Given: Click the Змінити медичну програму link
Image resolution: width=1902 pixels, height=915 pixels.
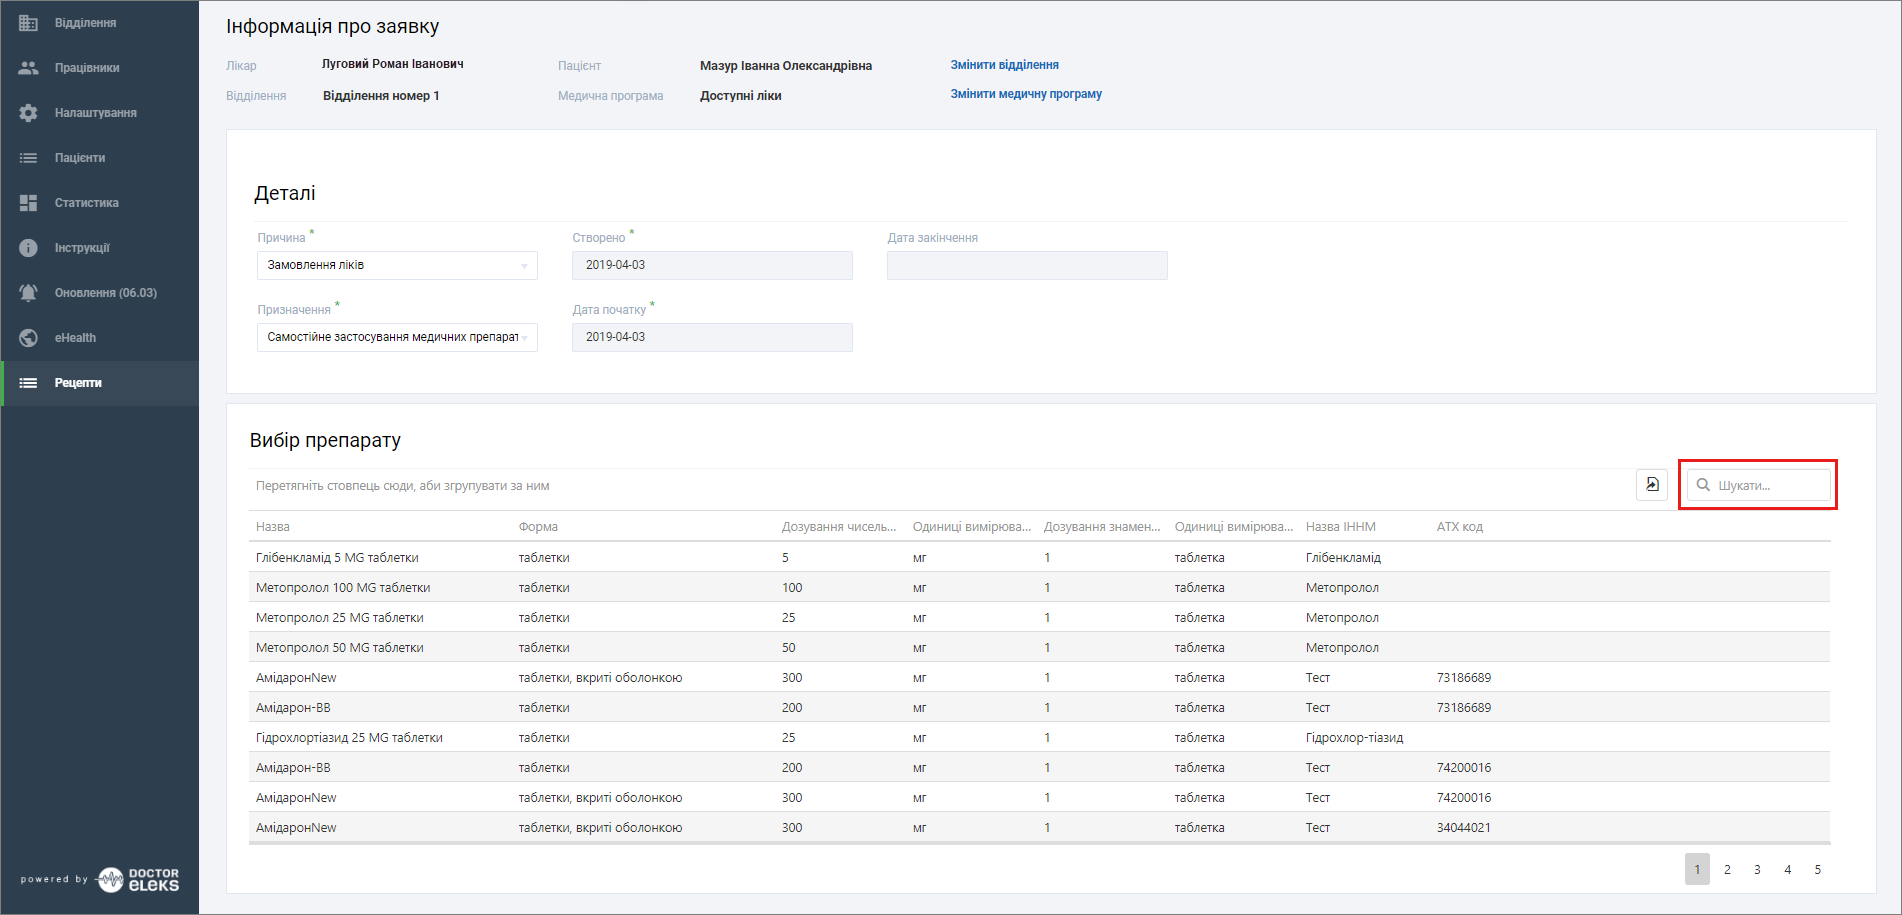Looking at the screenshot, I should tap(1026, 94).
